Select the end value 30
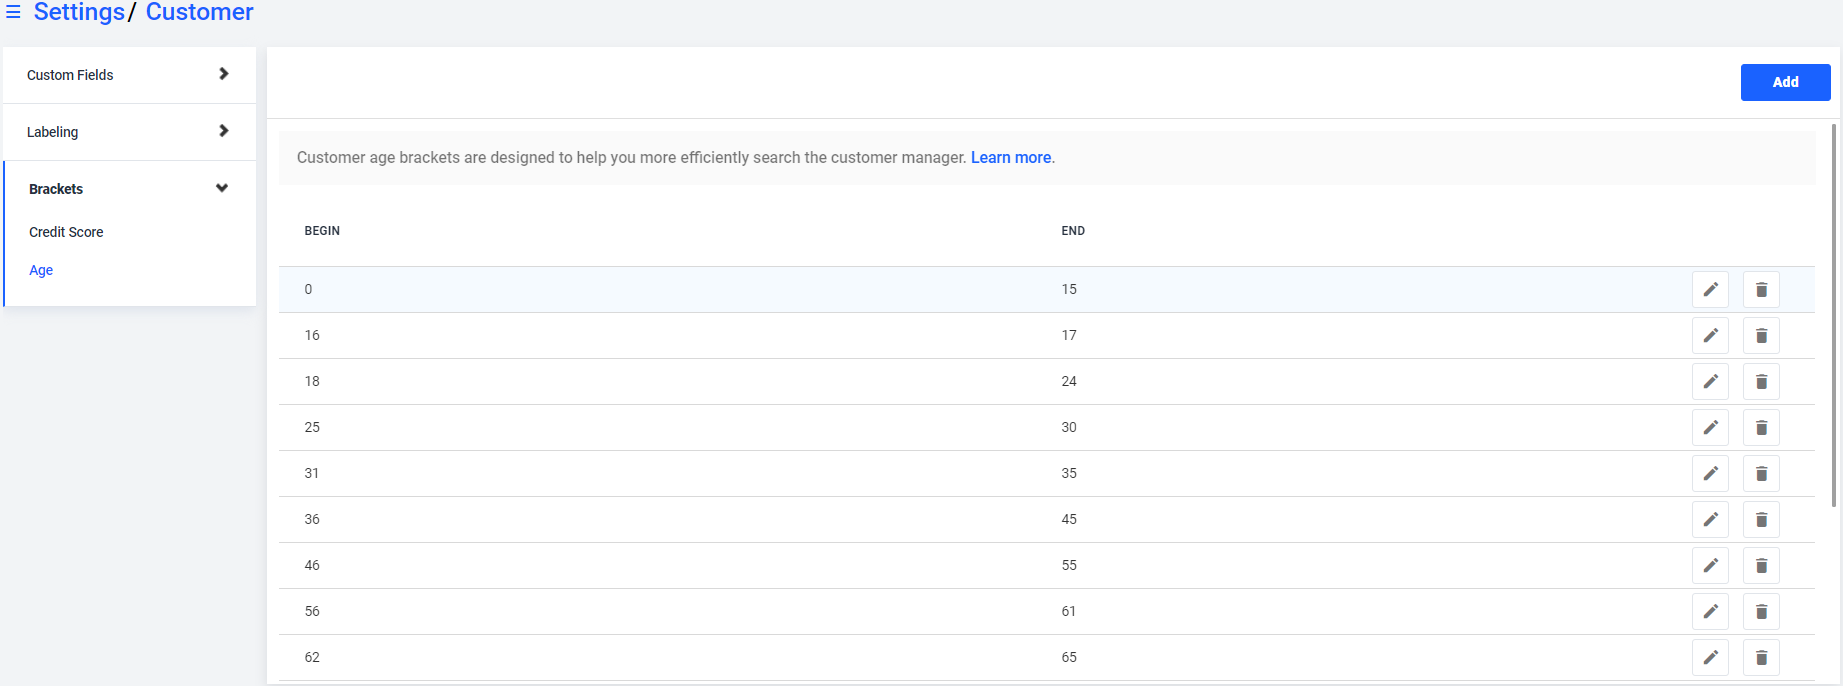 [1069, 428]
